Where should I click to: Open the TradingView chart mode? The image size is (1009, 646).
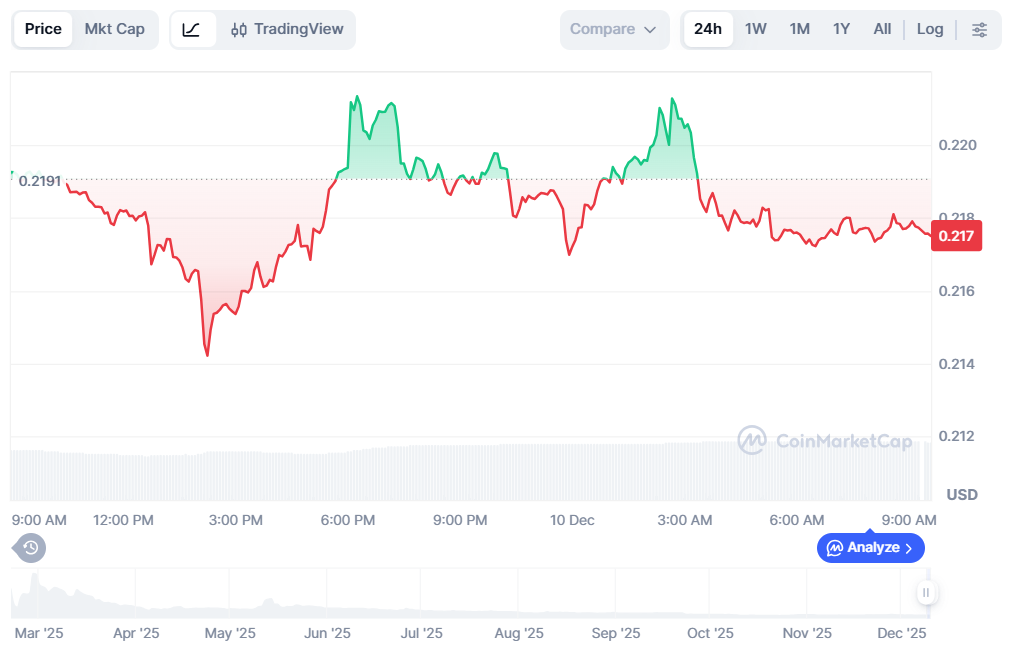[x=287, y=30]
